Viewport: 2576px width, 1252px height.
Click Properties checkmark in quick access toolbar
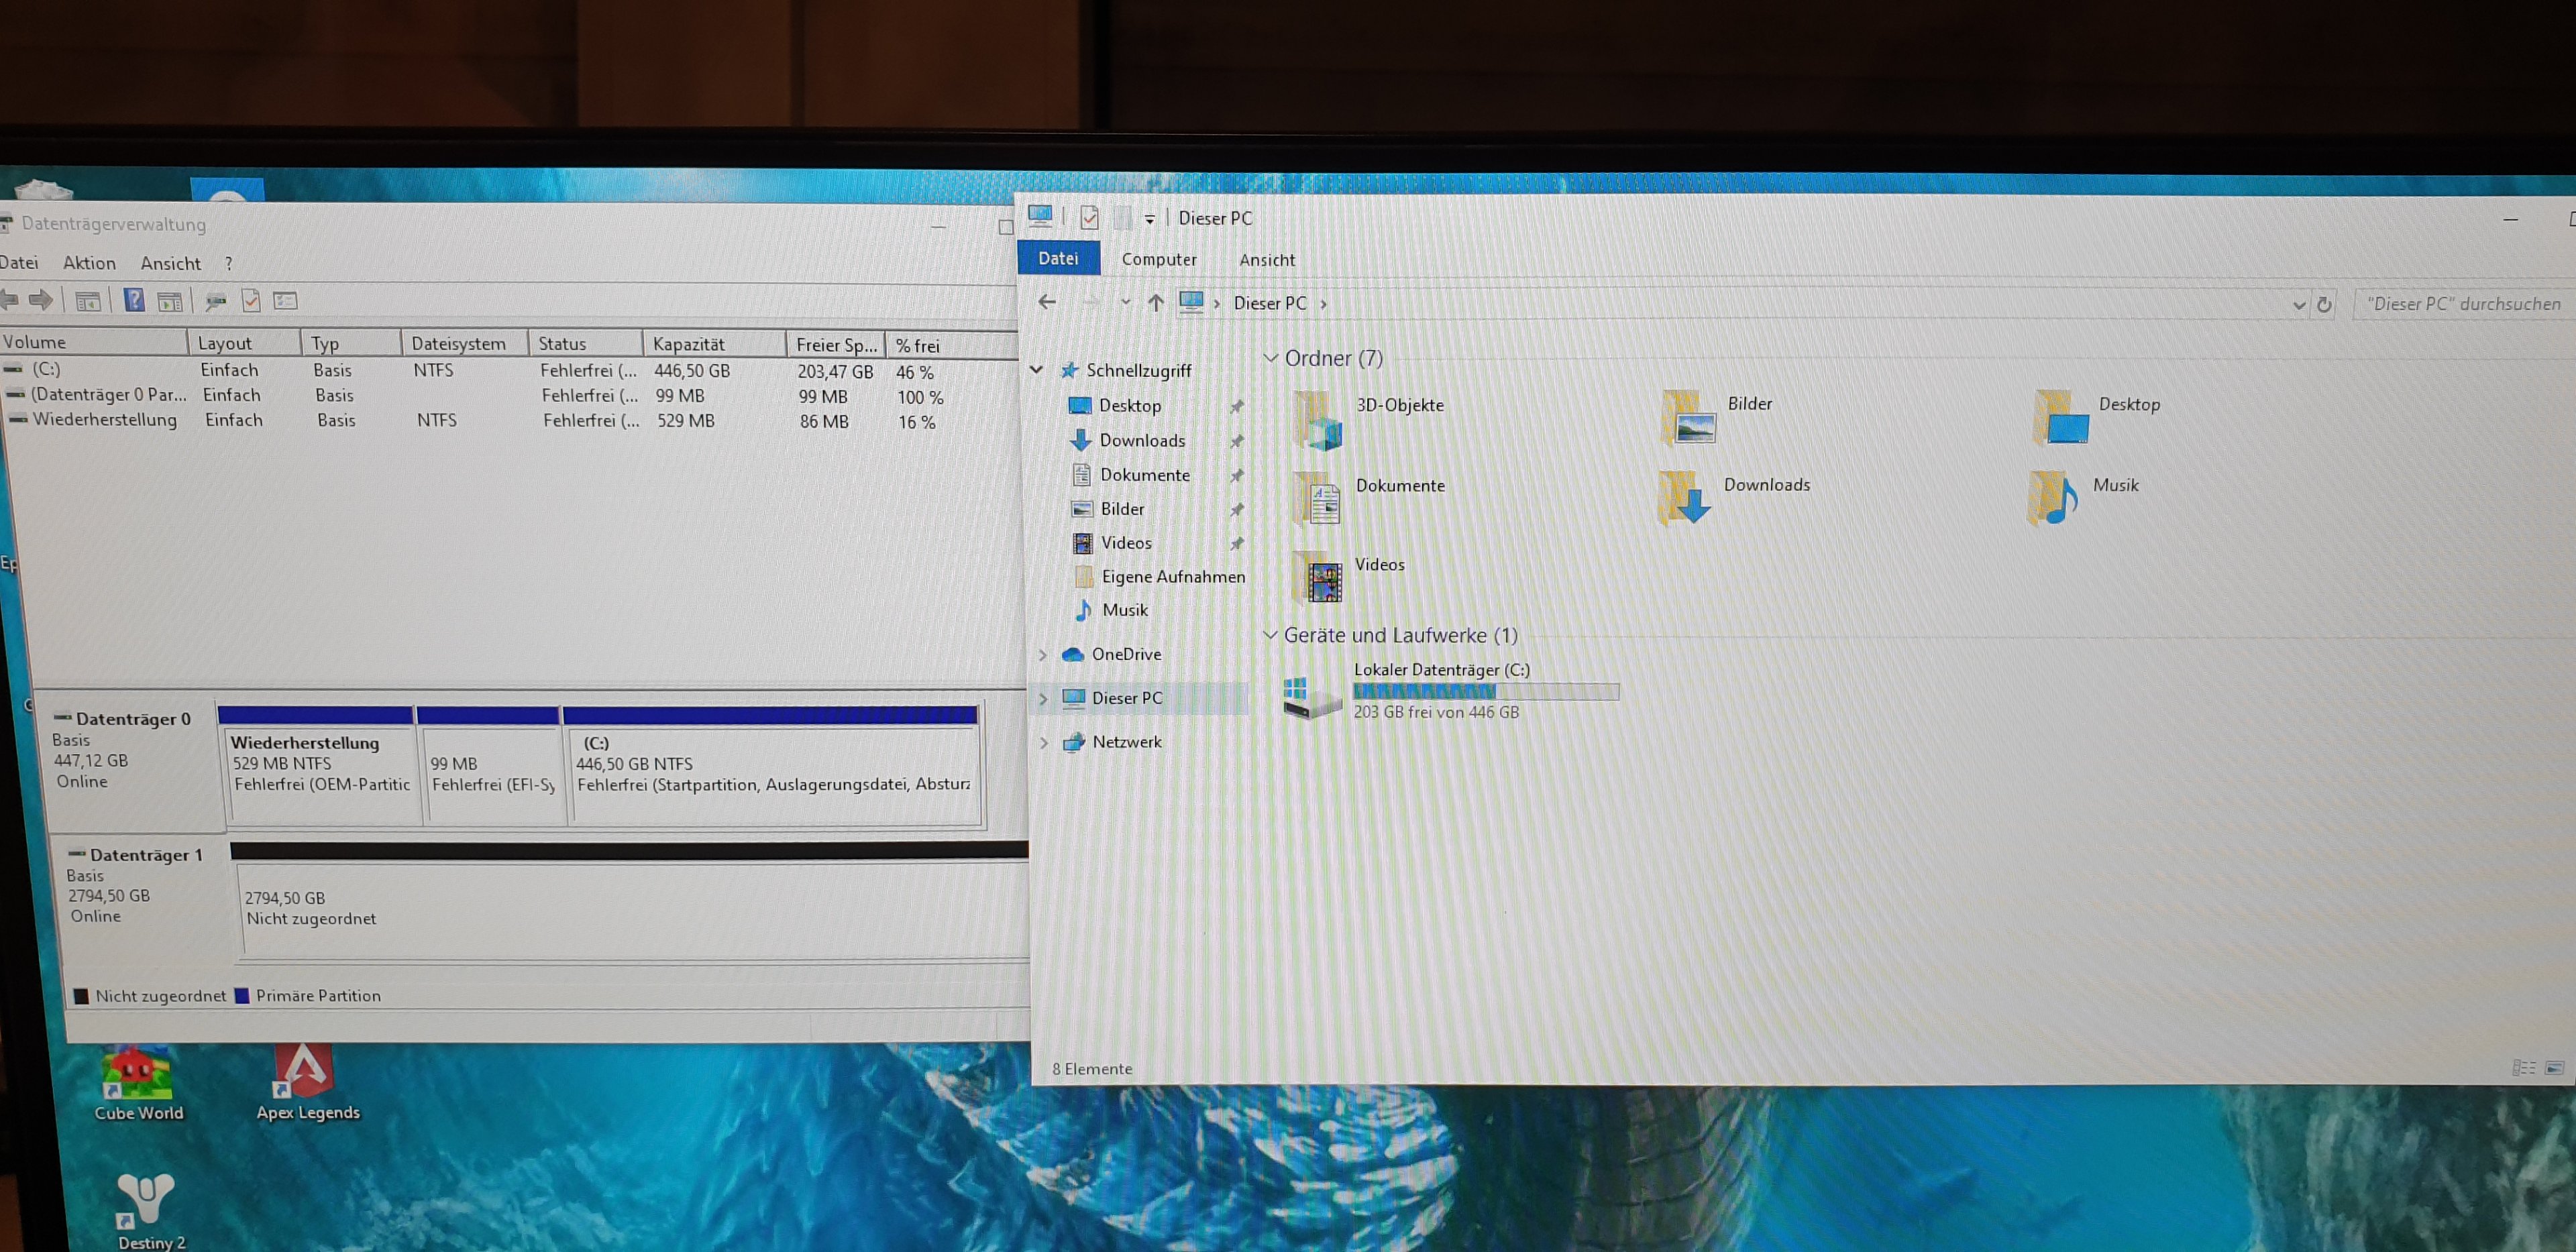pyautogui.click(x=1089, y=217)
